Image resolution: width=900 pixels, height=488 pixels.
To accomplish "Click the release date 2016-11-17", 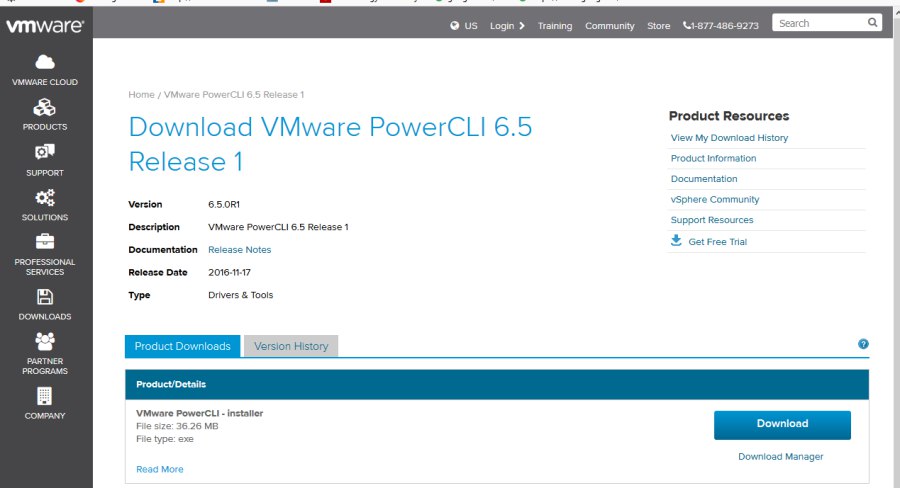I will click(229, 272).
